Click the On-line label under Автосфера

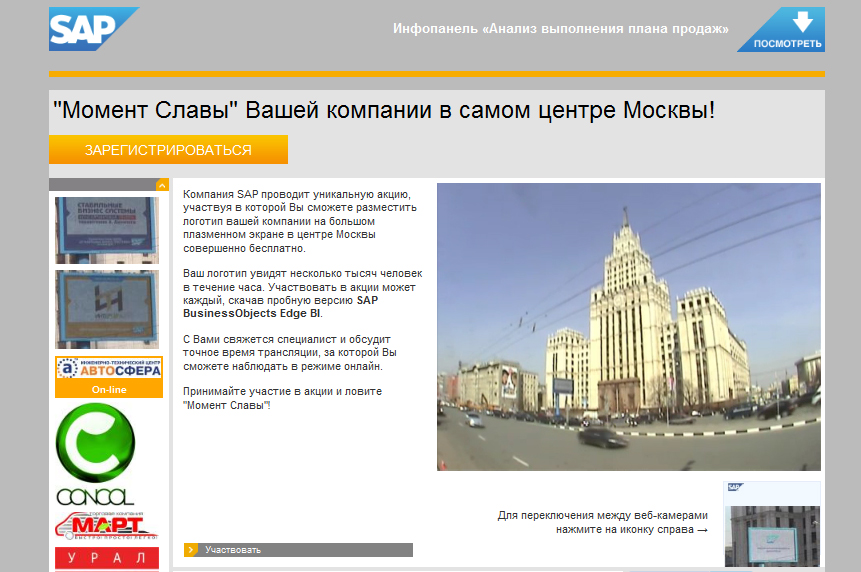tap(109, 390)
